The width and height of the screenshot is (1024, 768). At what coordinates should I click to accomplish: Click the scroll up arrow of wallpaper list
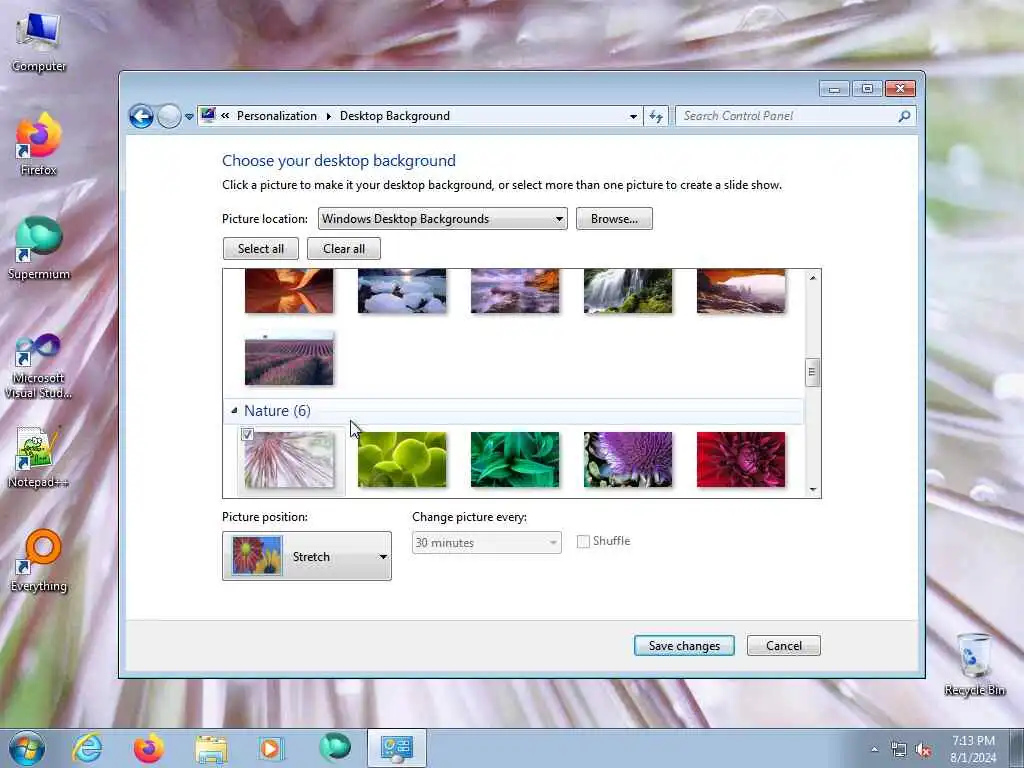pyautogui.click(x=812, y=278)
